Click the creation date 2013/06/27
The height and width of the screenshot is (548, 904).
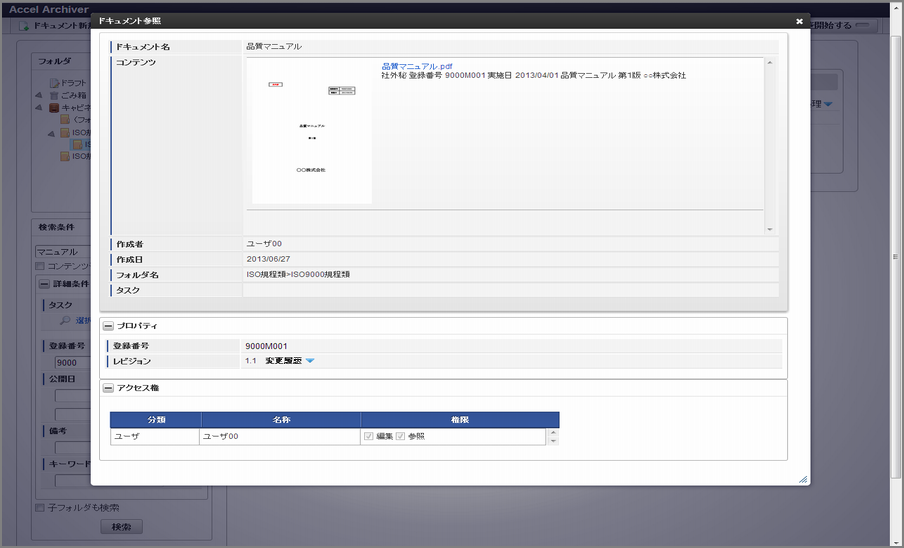pyautogui.click(x=268, y=259)
